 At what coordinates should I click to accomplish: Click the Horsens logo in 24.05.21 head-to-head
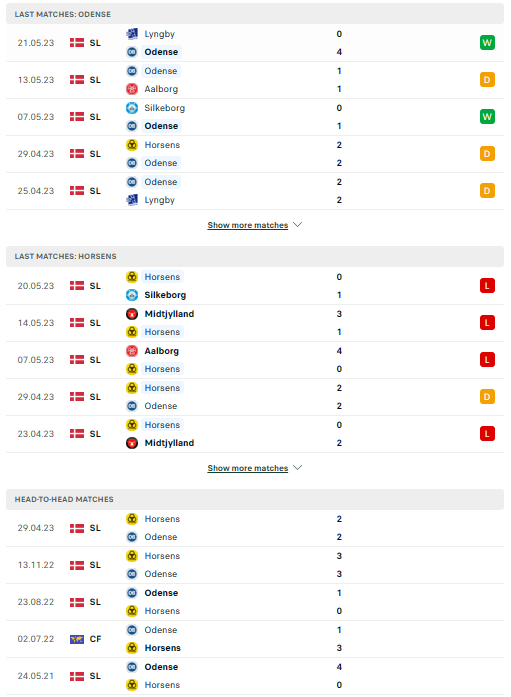pyautogui.click(x=132, y=685)
